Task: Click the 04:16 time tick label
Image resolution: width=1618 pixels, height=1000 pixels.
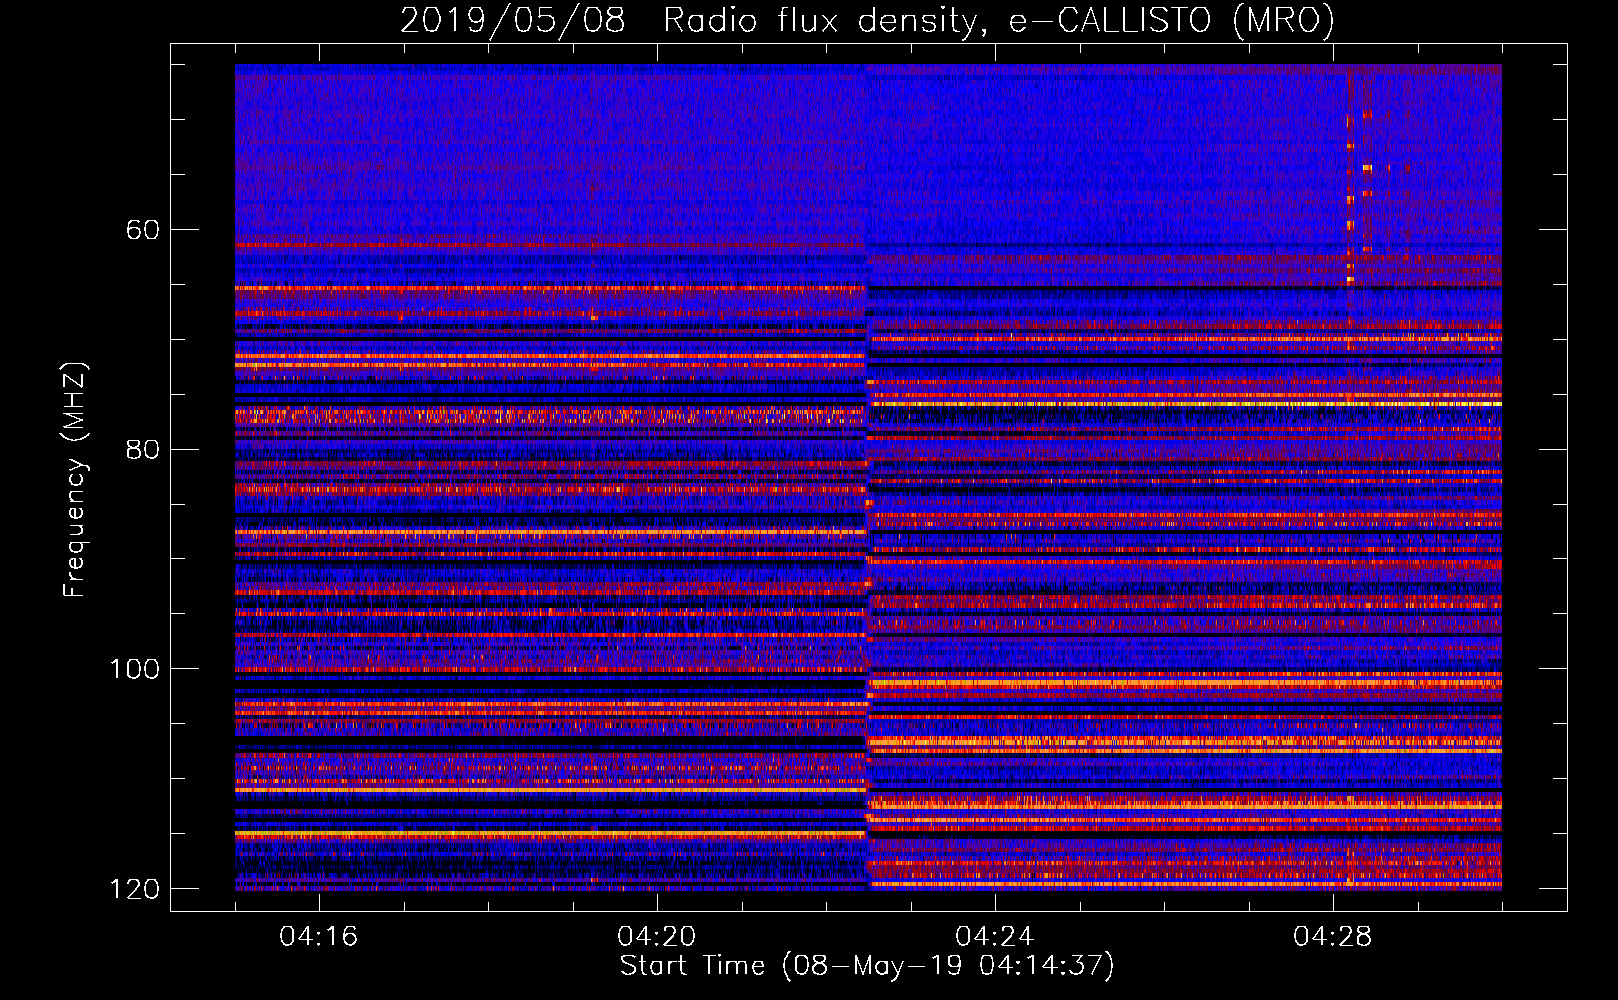Action: click(x=319, y=937)
